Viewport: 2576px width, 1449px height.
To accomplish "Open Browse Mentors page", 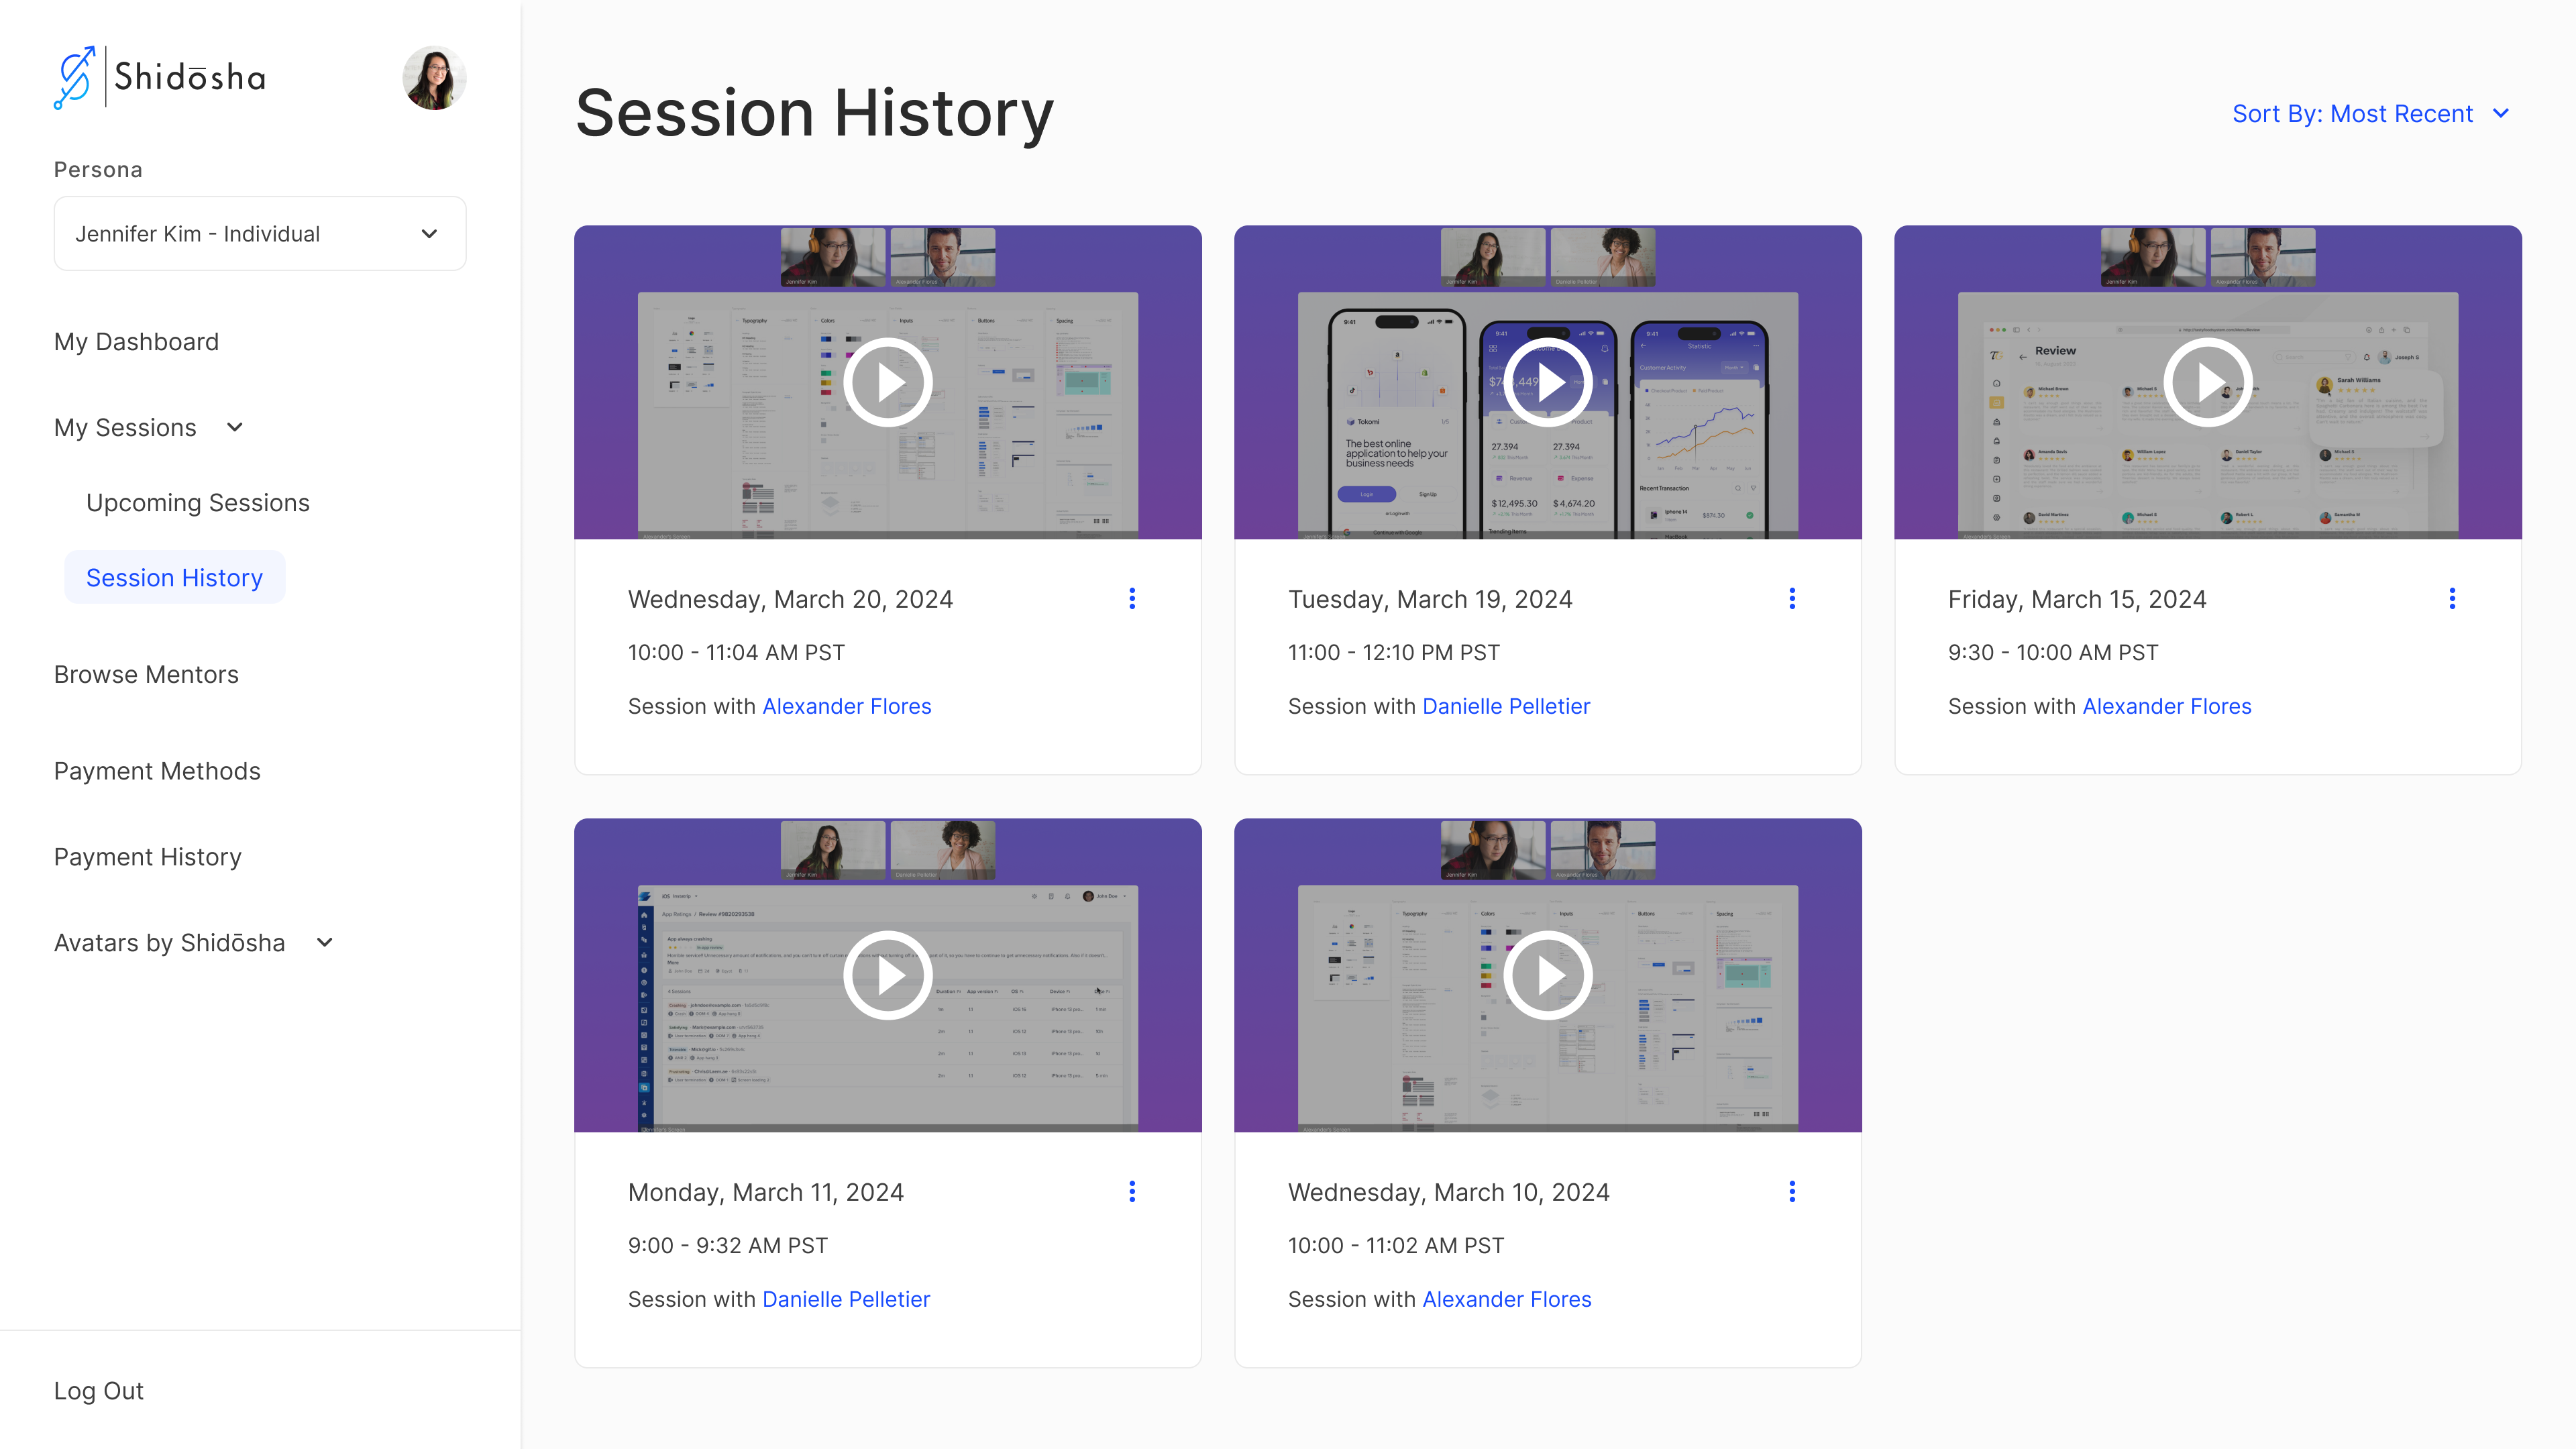I will tap(146, 674).
